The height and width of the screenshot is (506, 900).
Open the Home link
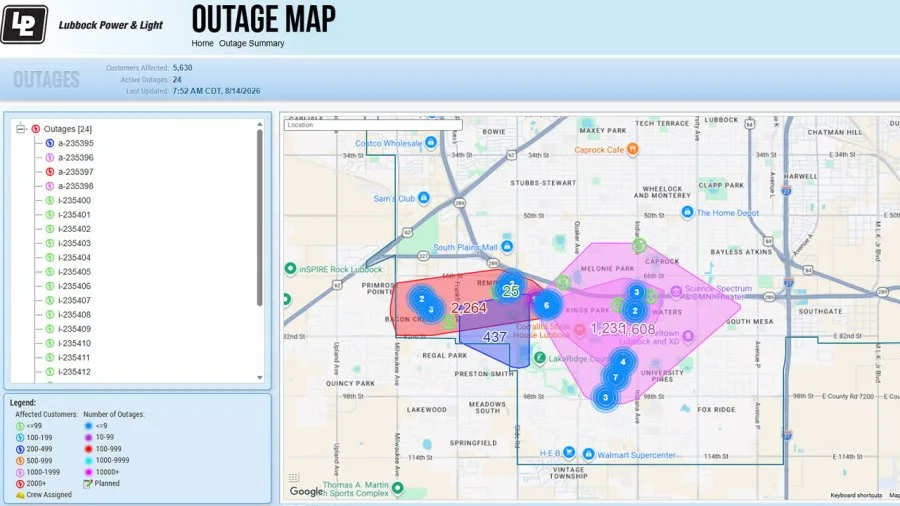coord(202,43)
